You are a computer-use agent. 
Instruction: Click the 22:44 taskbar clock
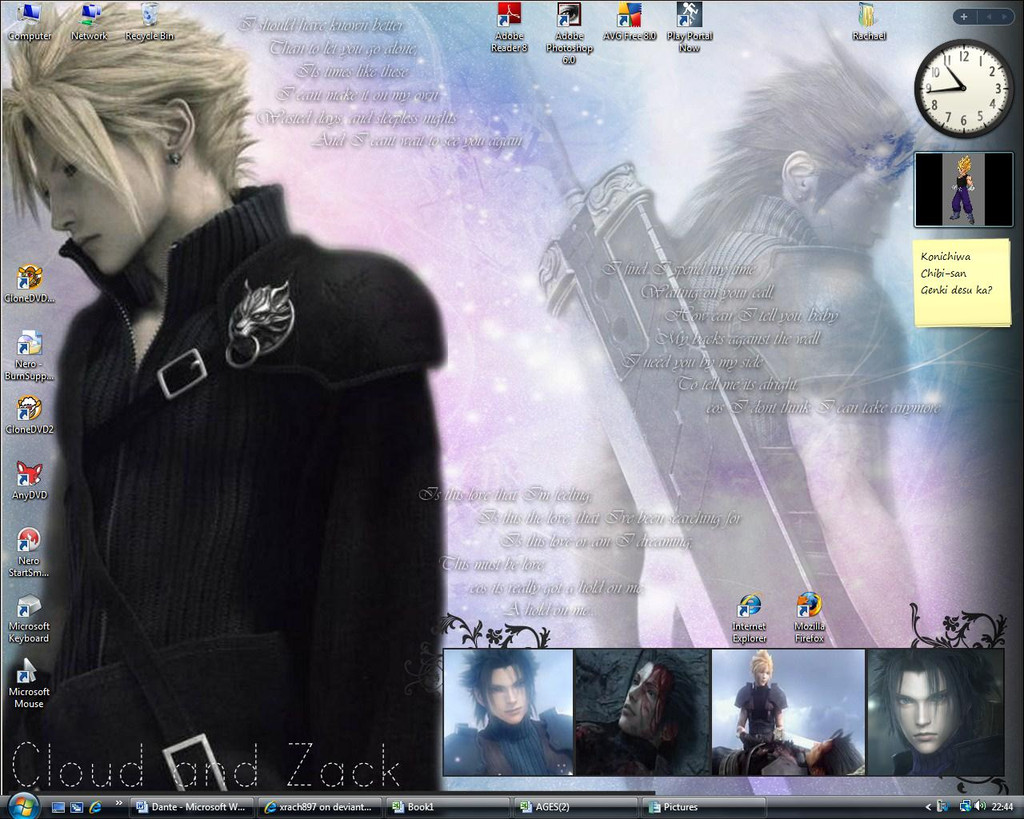[1002, 807]
